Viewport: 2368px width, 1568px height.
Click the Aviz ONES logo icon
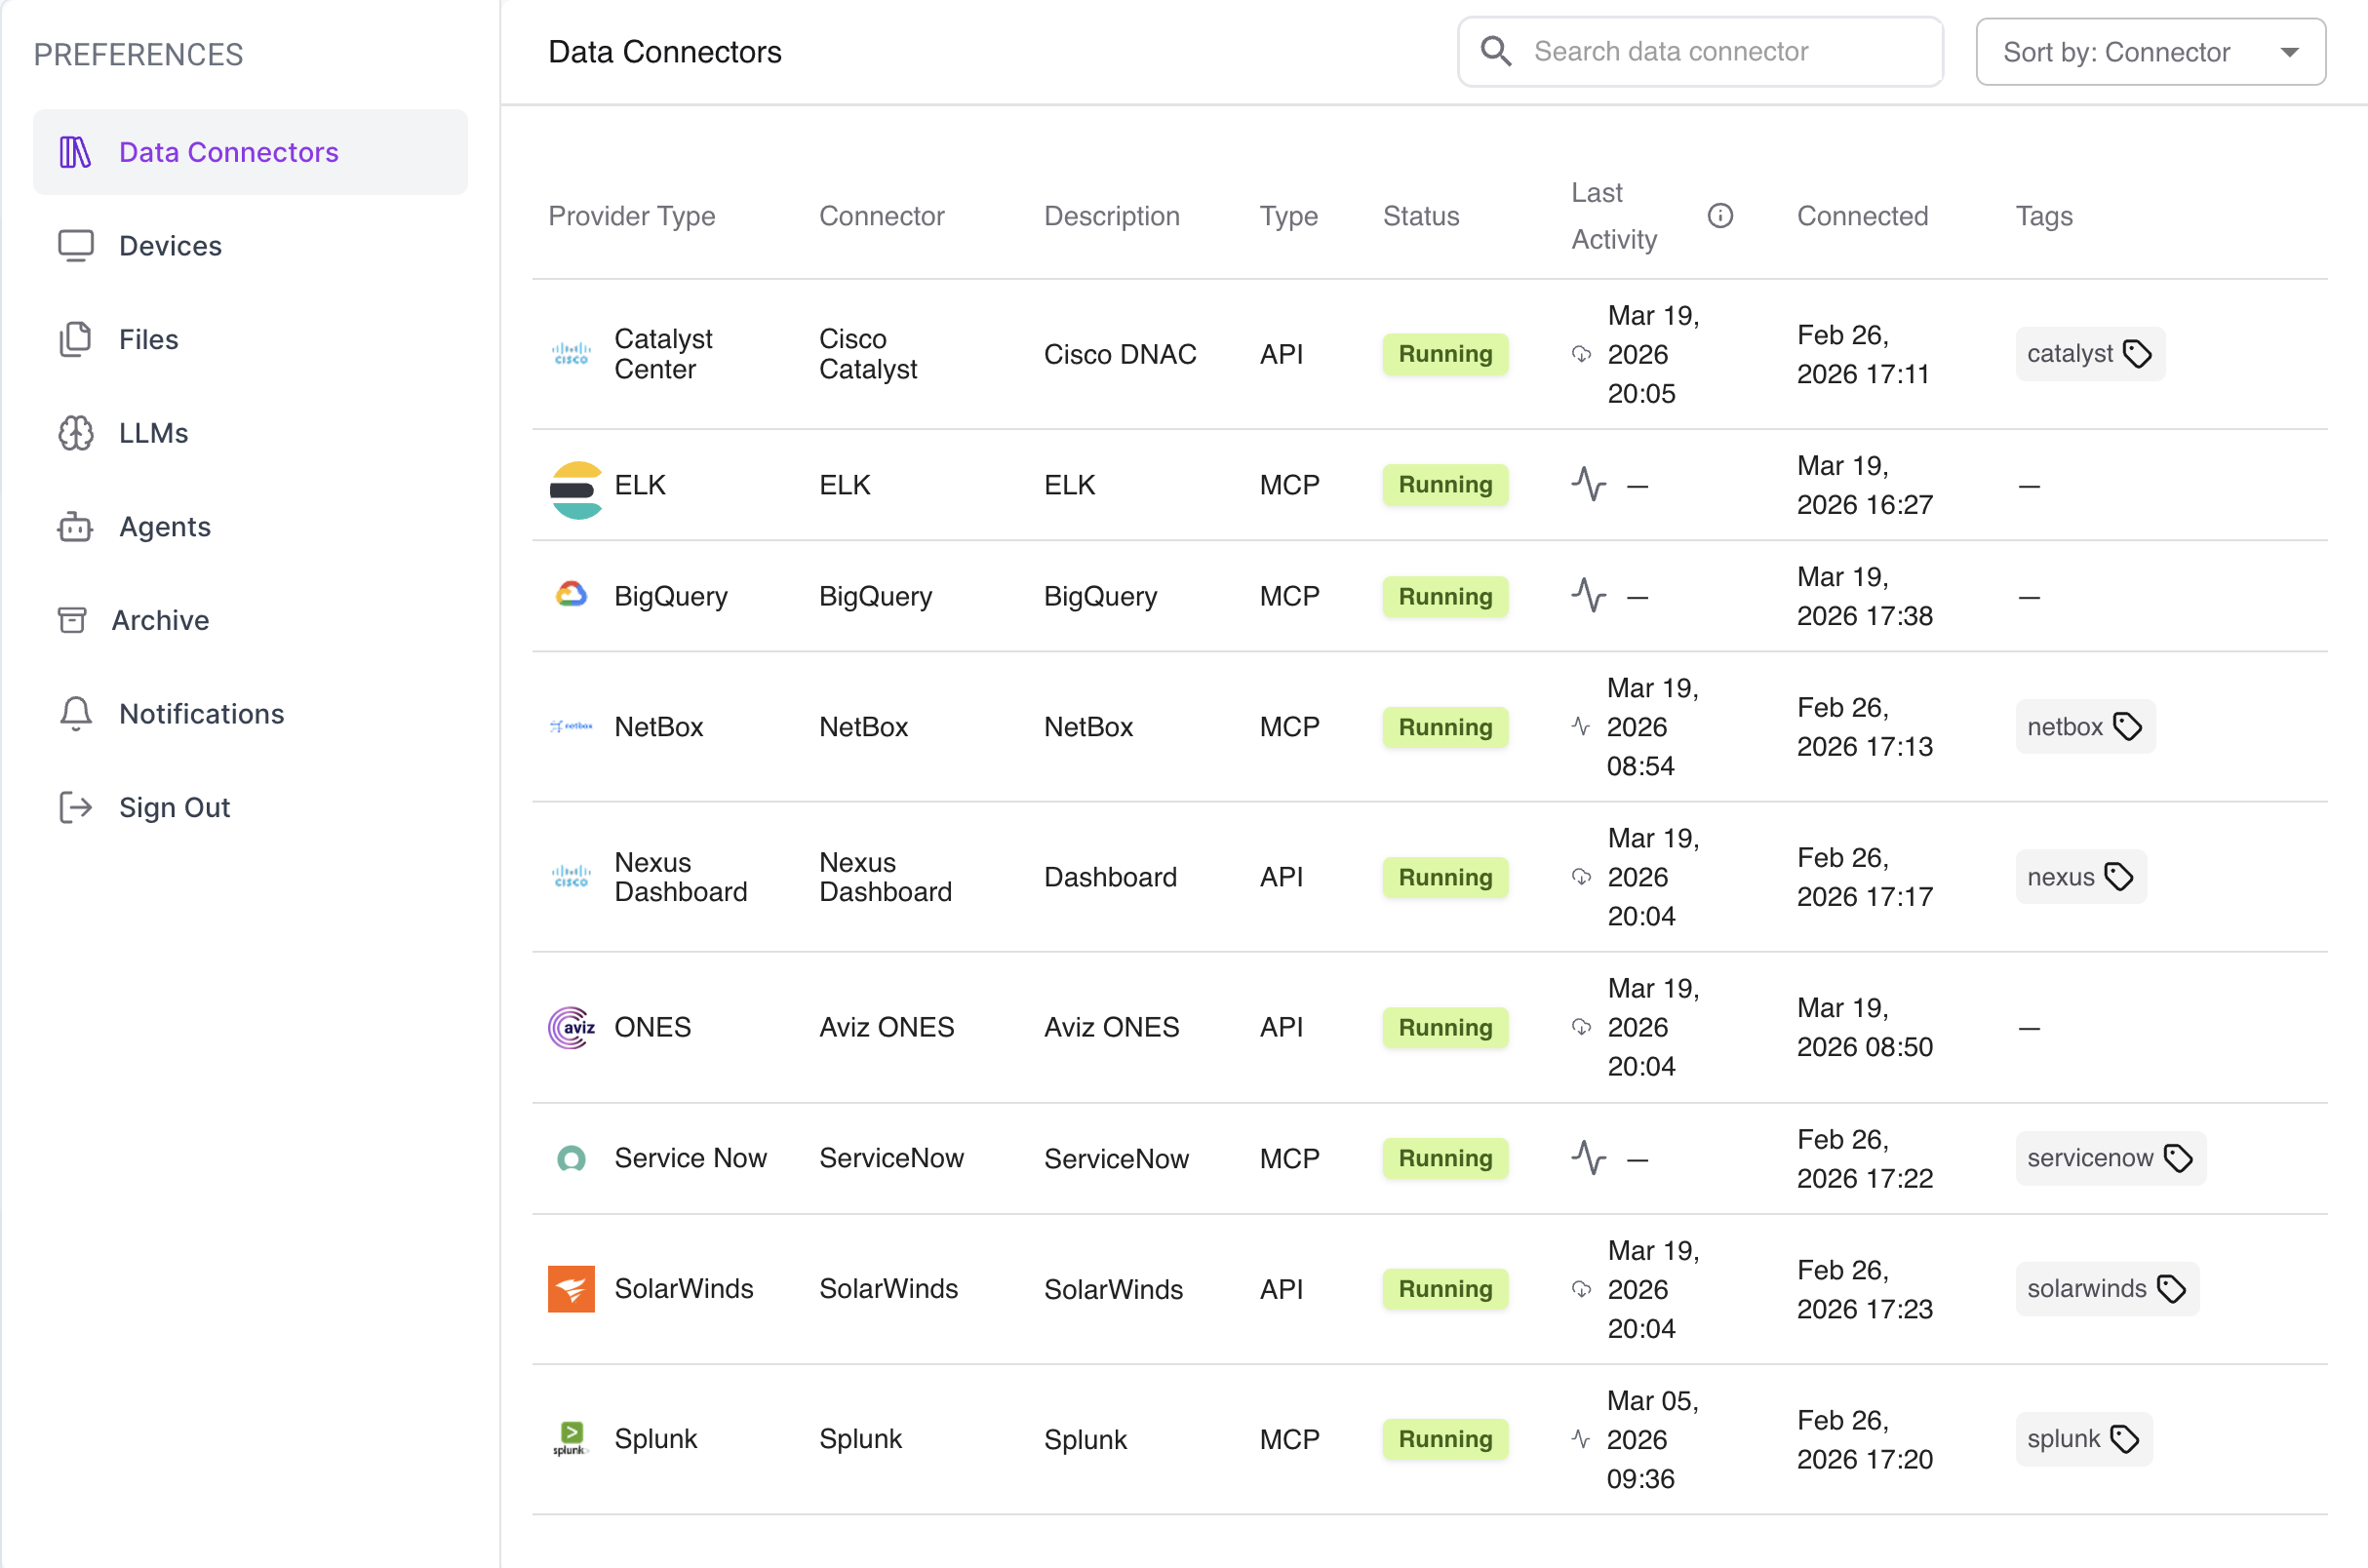[x=571, y=1027]
